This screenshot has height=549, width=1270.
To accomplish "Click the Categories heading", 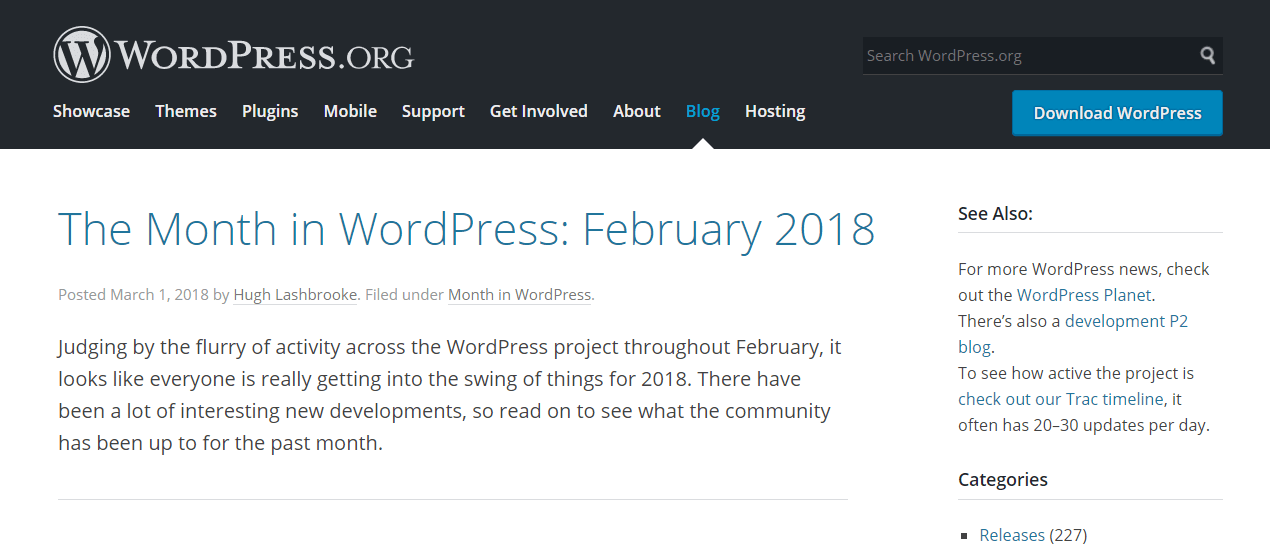I will tap(1003, 479).
